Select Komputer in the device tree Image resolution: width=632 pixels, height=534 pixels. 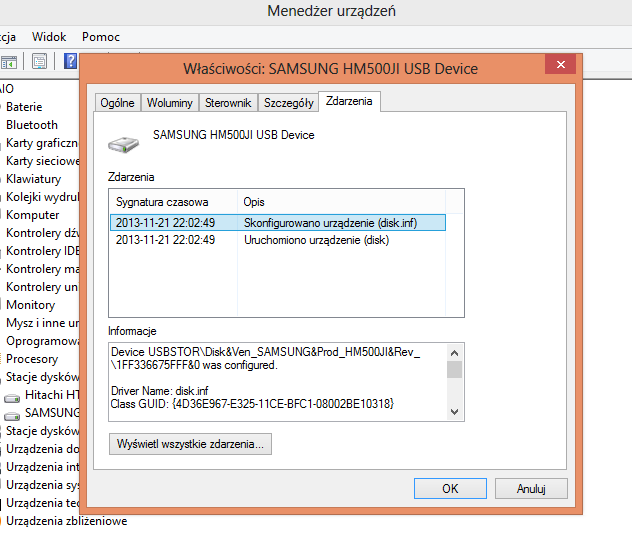[33, 215]
